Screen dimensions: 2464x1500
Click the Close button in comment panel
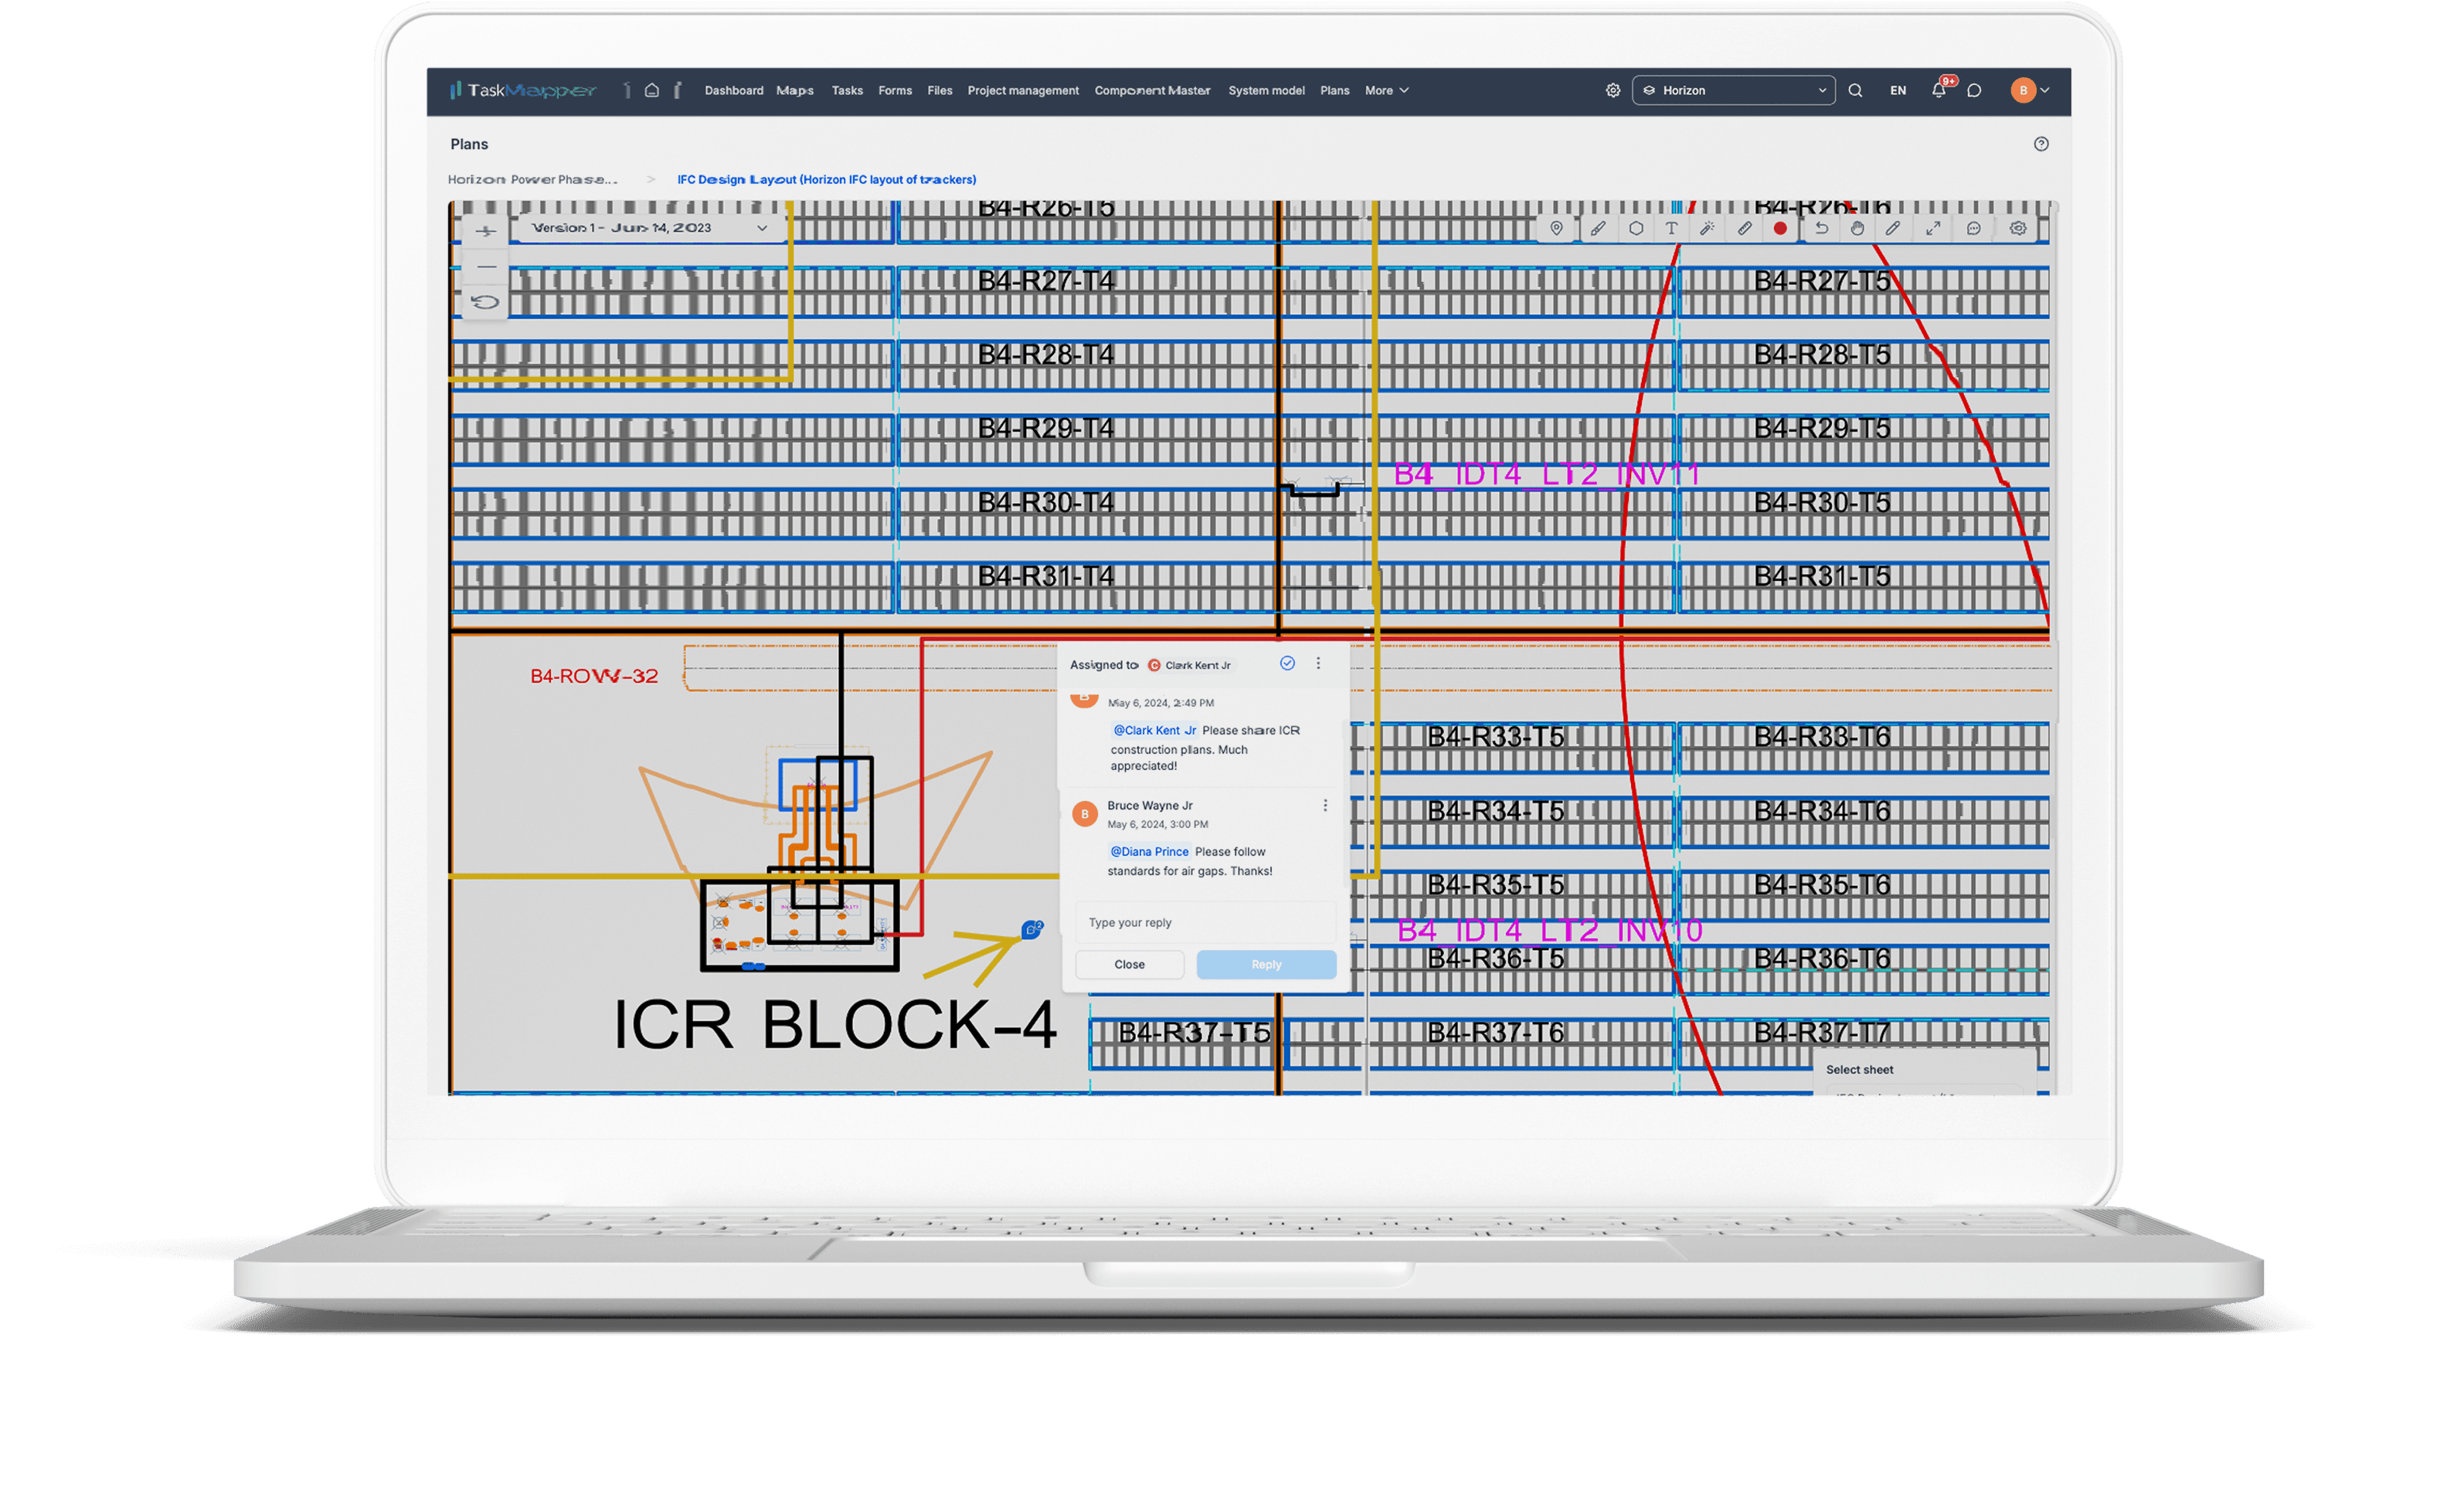tap(1129, 965)
